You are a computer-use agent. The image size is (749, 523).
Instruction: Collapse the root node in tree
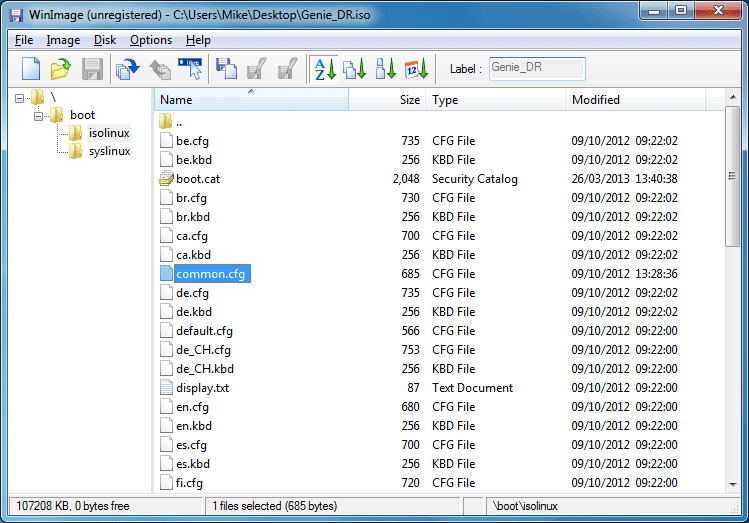(20, 98)
